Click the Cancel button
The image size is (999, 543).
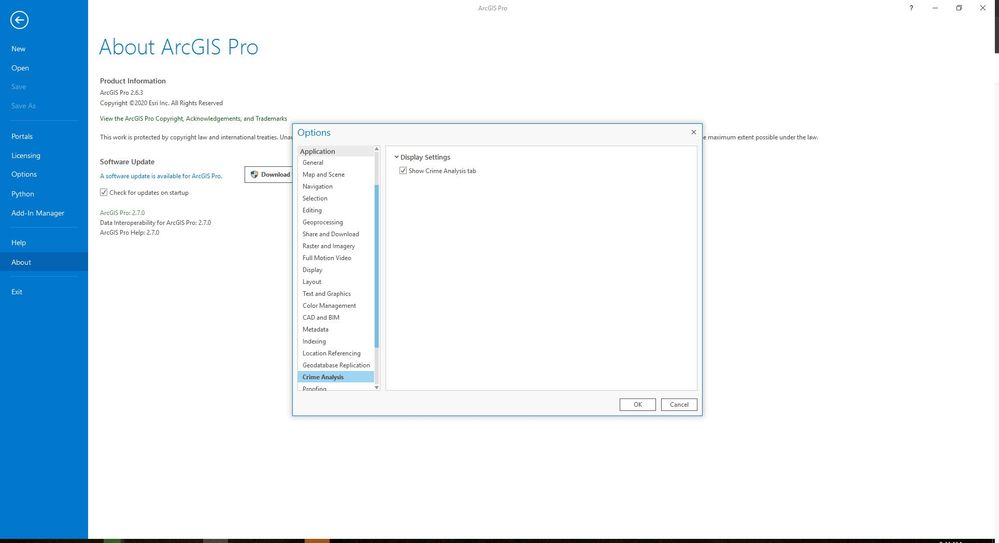679,405
